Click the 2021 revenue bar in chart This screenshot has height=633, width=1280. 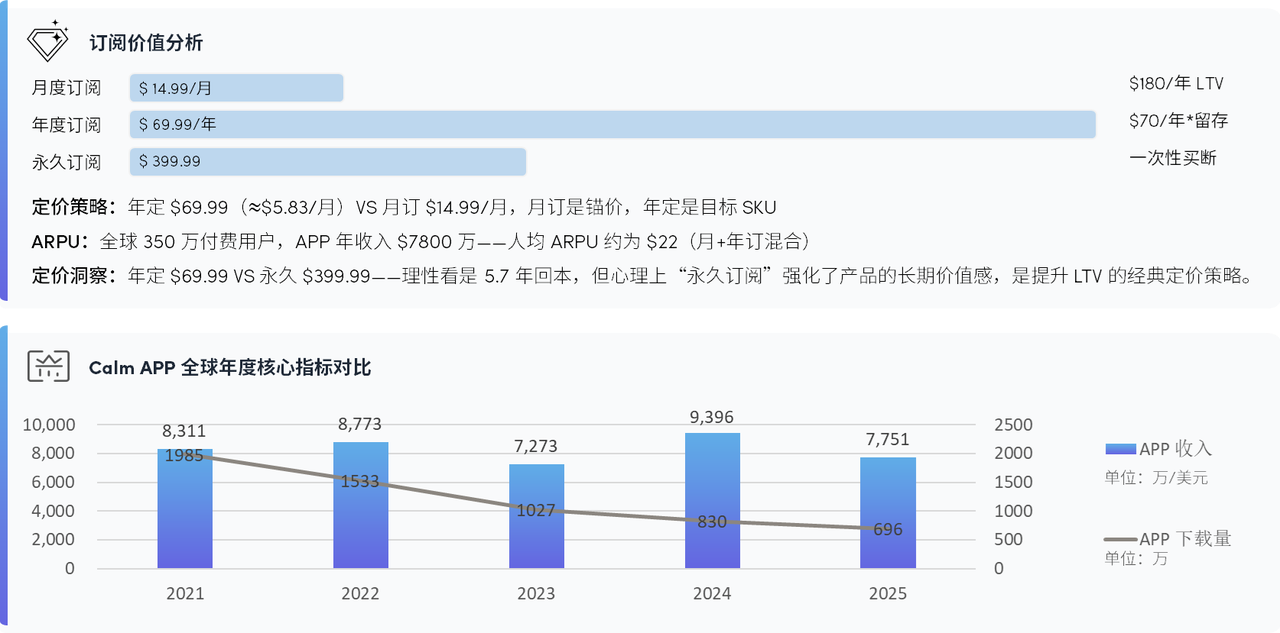pyautogui.click(x=185, y=520)
